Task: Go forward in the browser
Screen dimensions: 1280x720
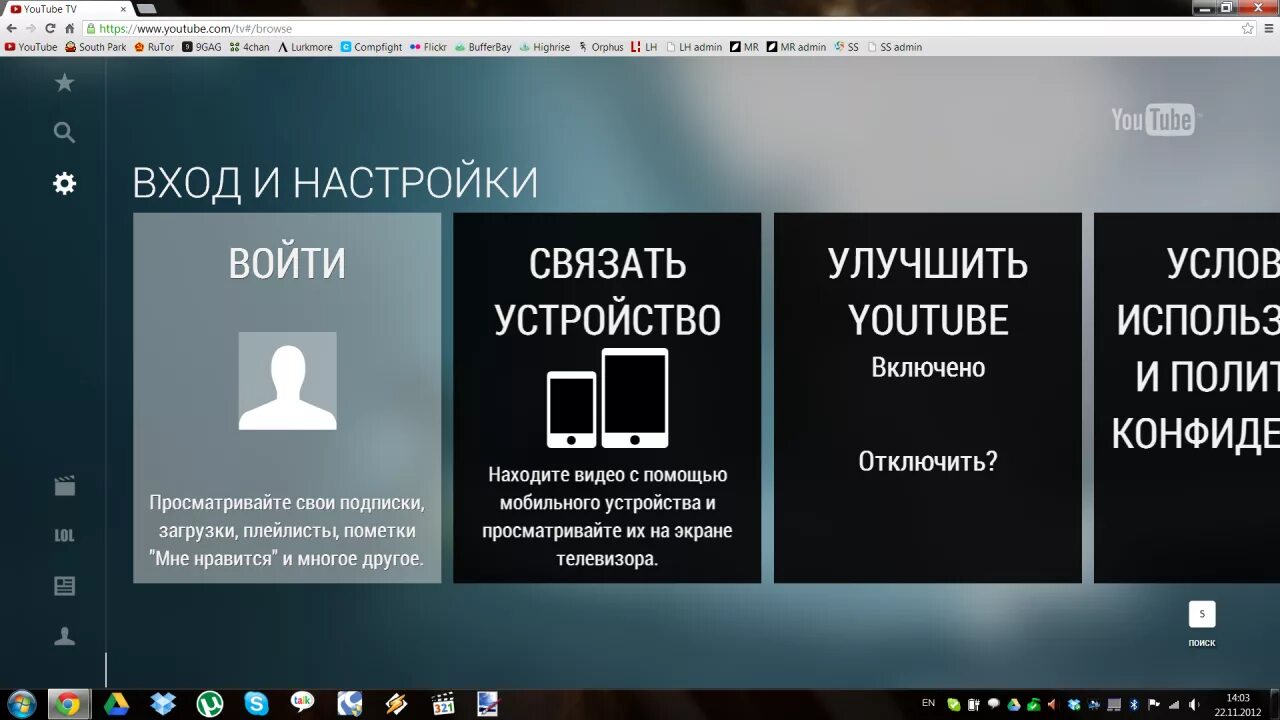Action: coord(29,29)
